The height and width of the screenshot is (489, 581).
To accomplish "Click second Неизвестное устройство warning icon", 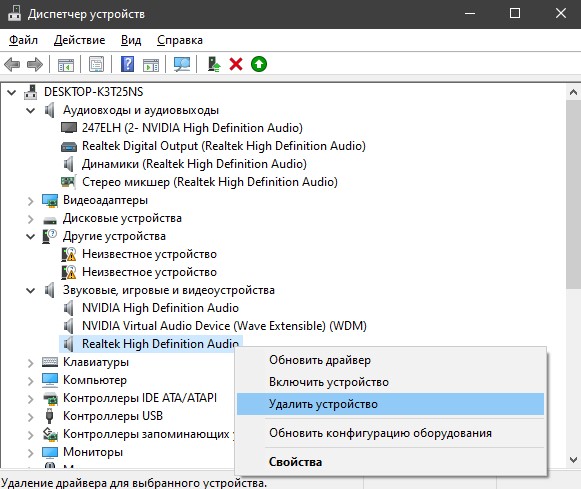I will [69, 272].
